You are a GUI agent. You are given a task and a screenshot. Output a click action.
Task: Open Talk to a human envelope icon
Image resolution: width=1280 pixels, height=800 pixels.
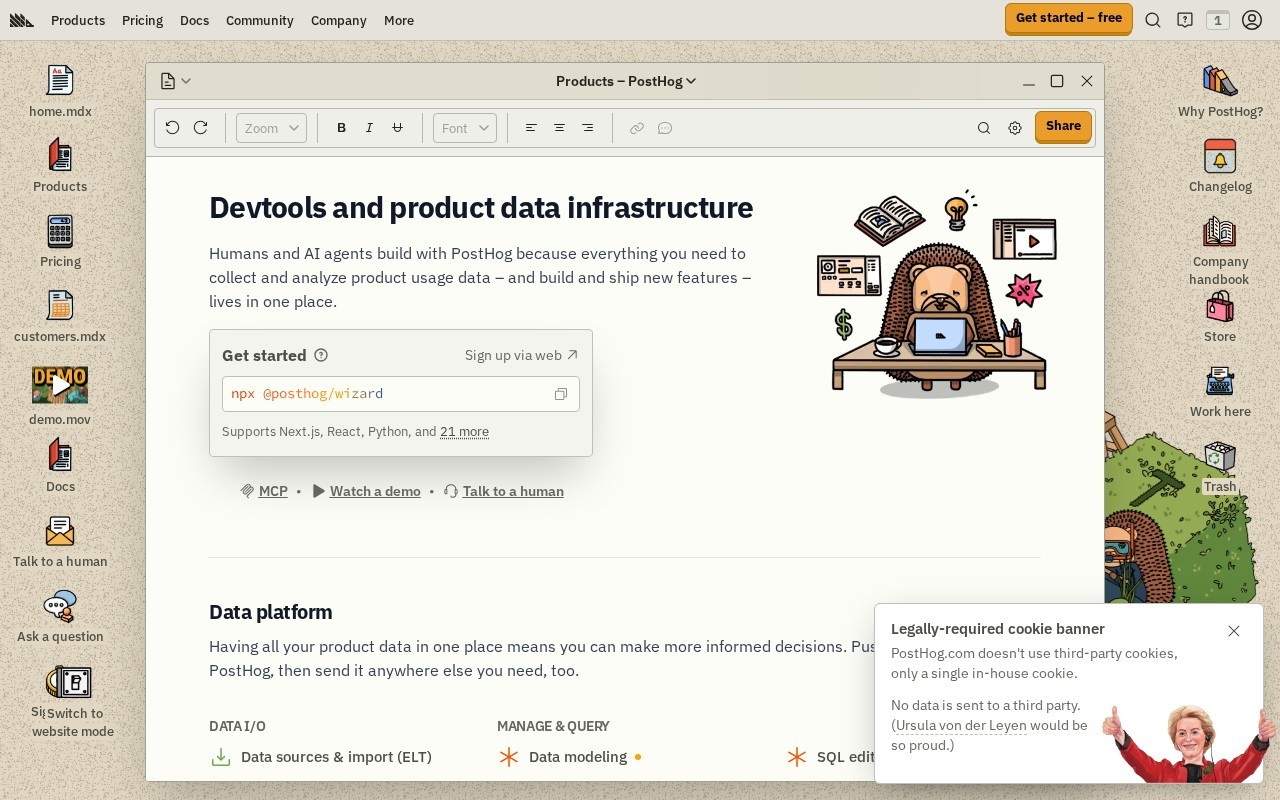pos(60,541)
